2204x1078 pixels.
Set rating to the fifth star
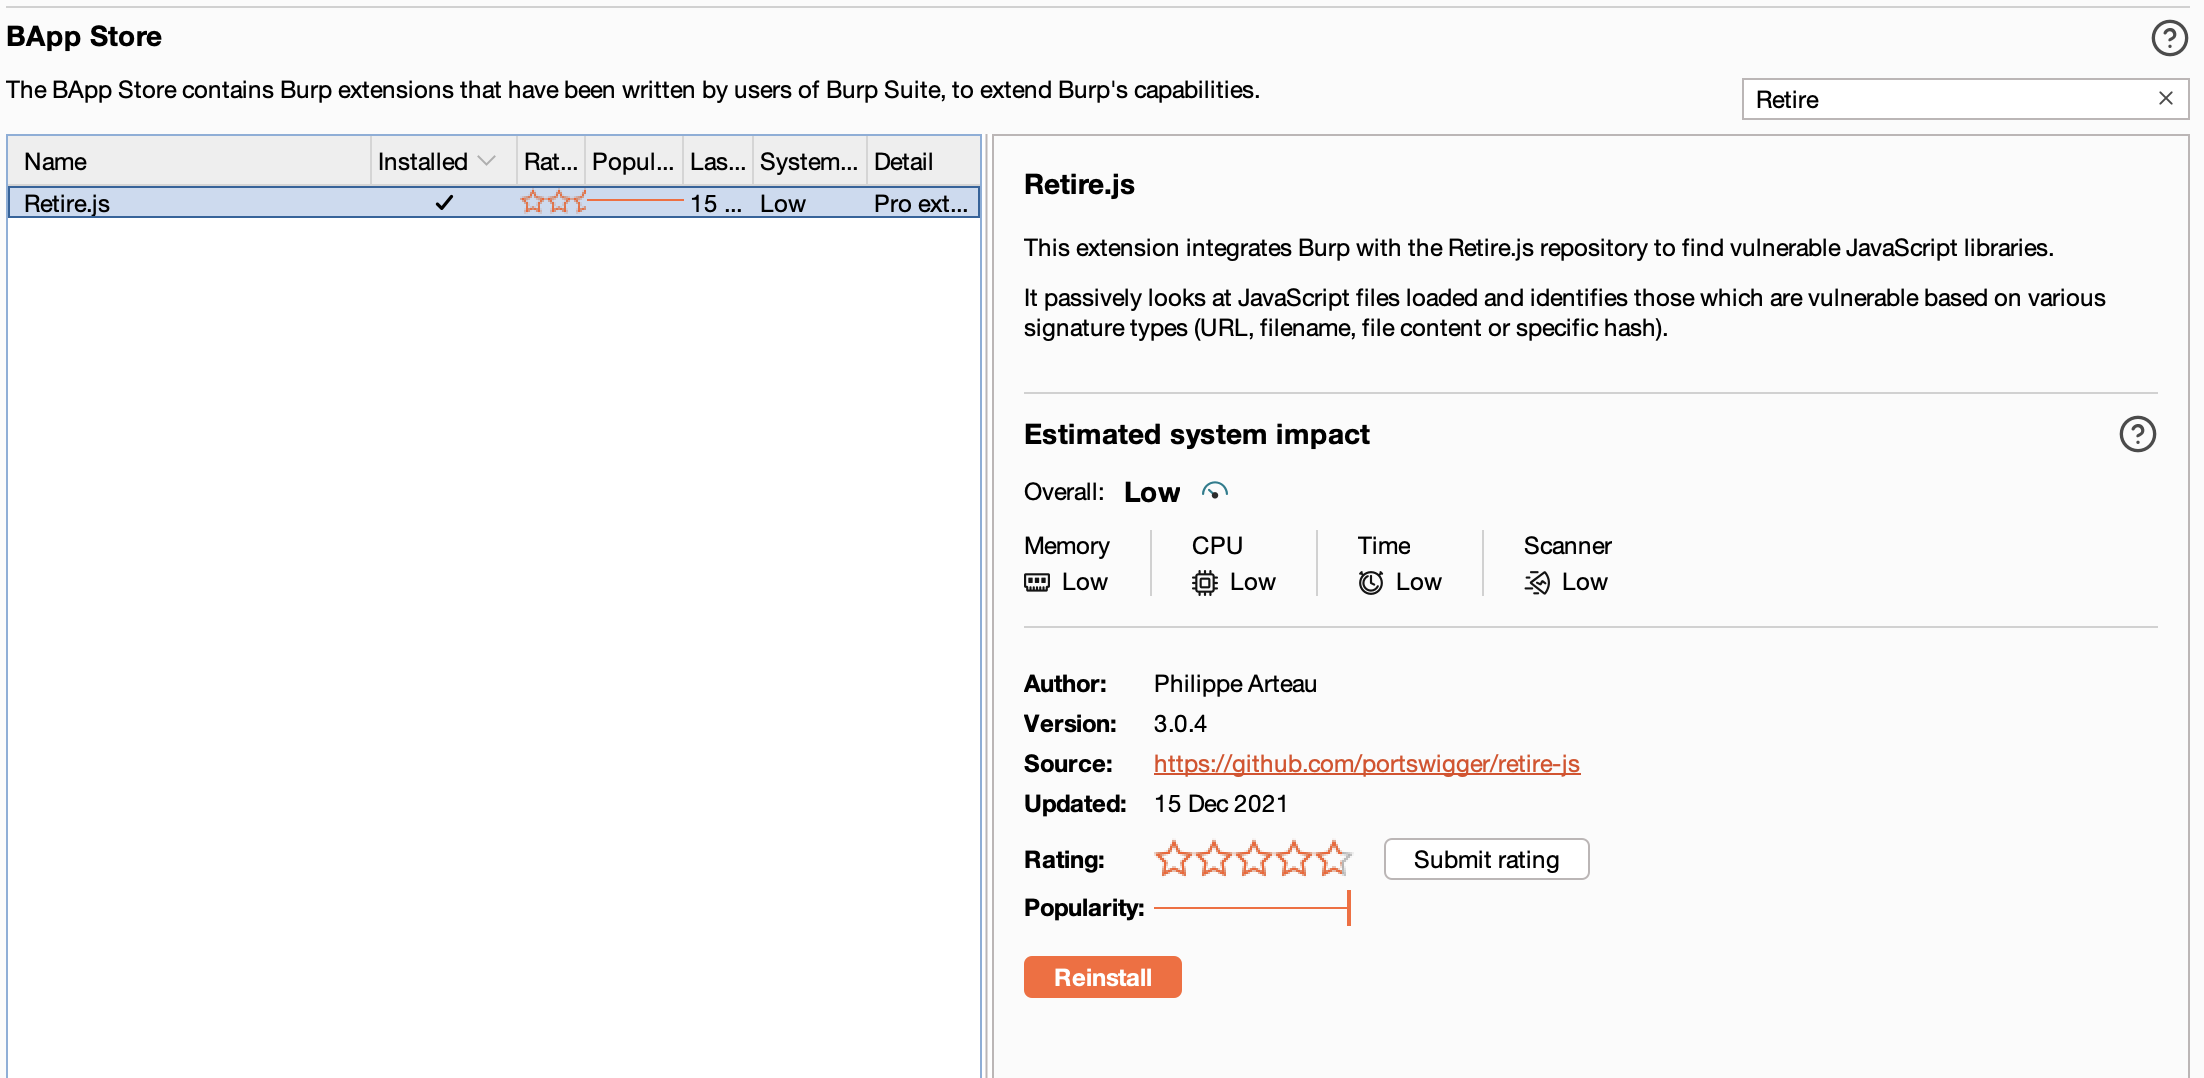[1333, 859]
